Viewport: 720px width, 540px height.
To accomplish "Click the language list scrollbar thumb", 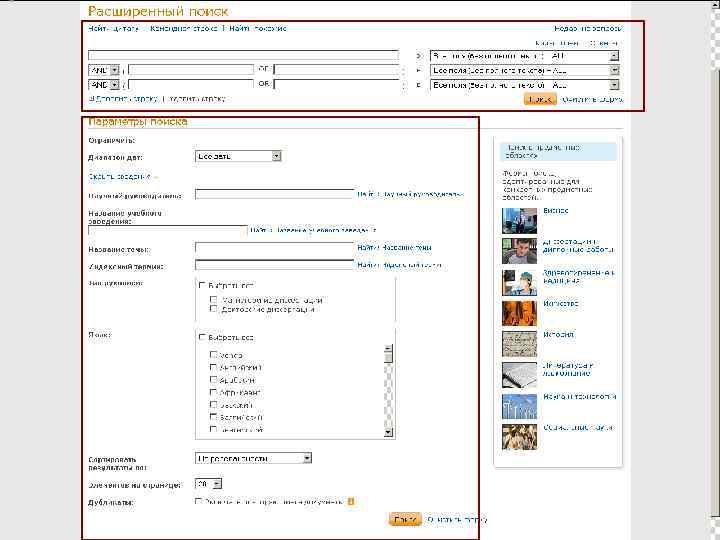I will (x=388, y=357).
